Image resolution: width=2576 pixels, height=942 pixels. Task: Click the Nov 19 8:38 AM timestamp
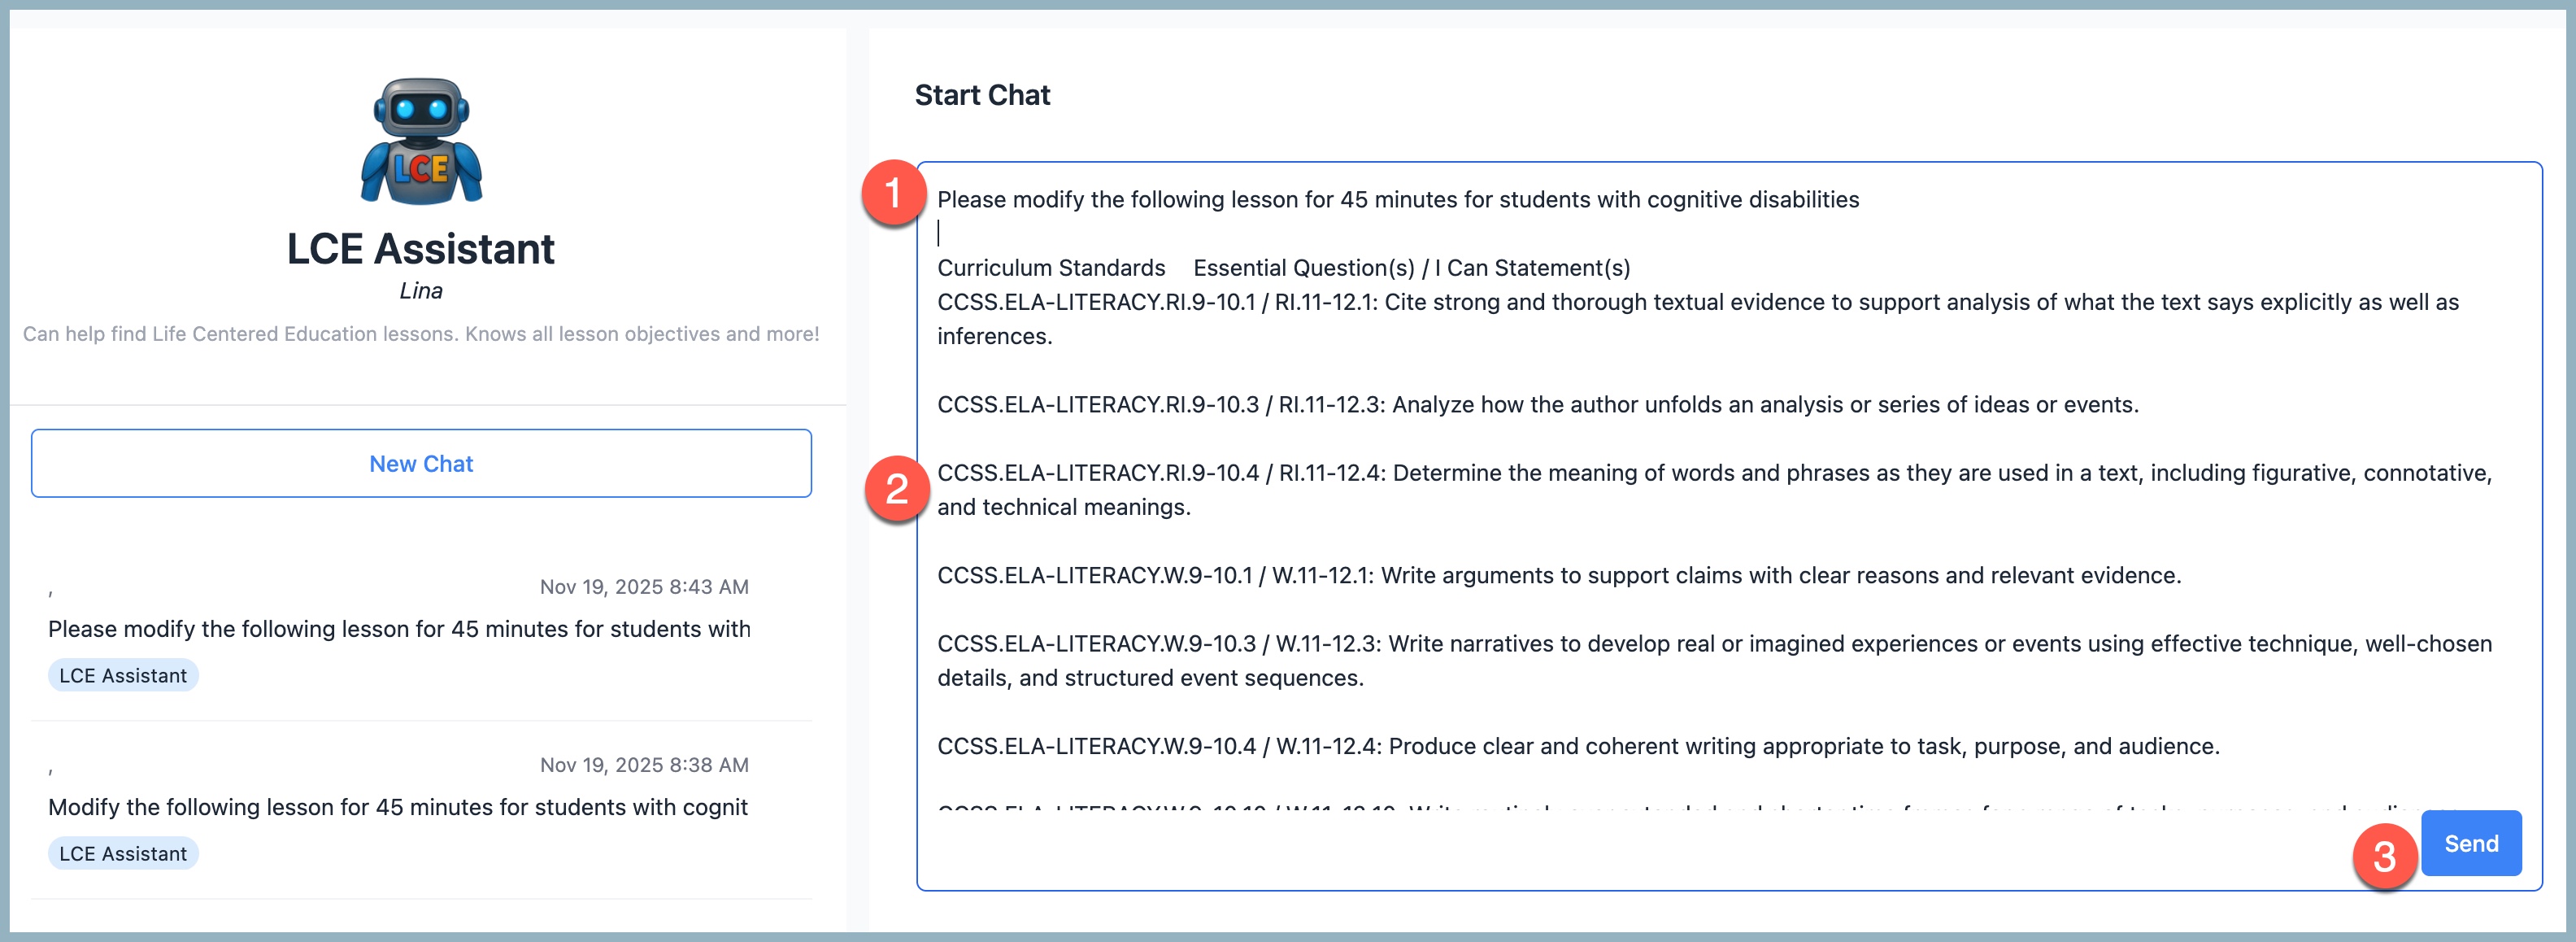coord(644,765)
